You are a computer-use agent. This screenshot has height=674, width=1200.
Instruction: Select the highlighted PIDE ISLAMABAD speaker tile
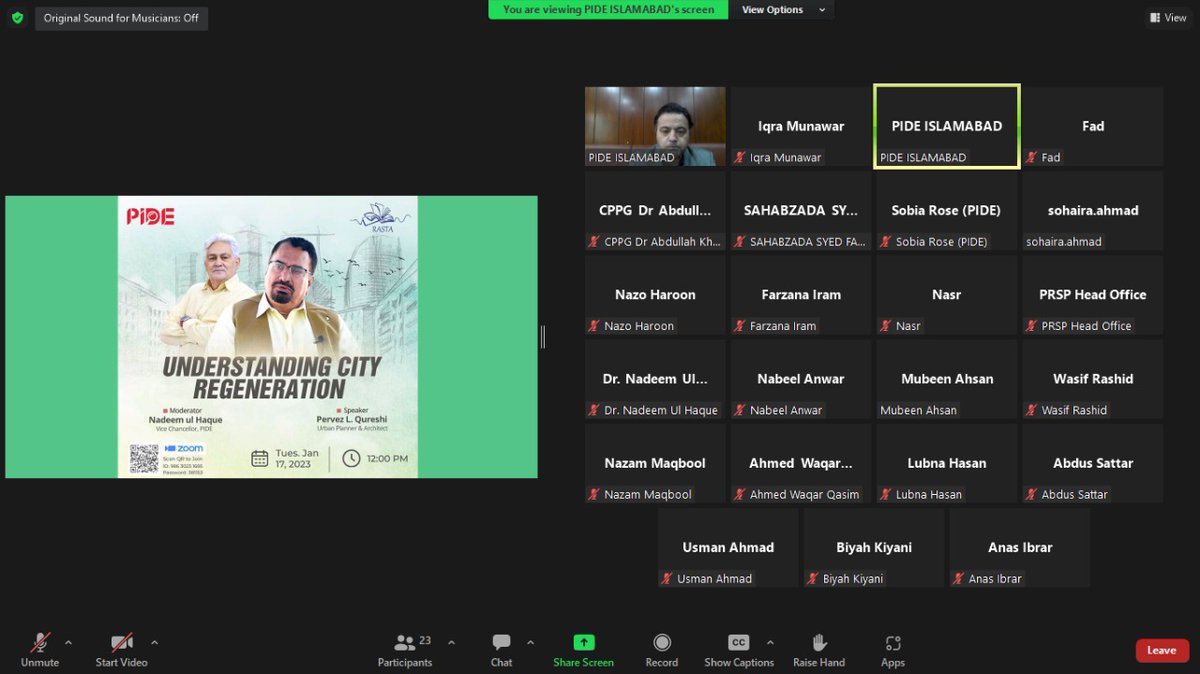click(x=947, y=126)
